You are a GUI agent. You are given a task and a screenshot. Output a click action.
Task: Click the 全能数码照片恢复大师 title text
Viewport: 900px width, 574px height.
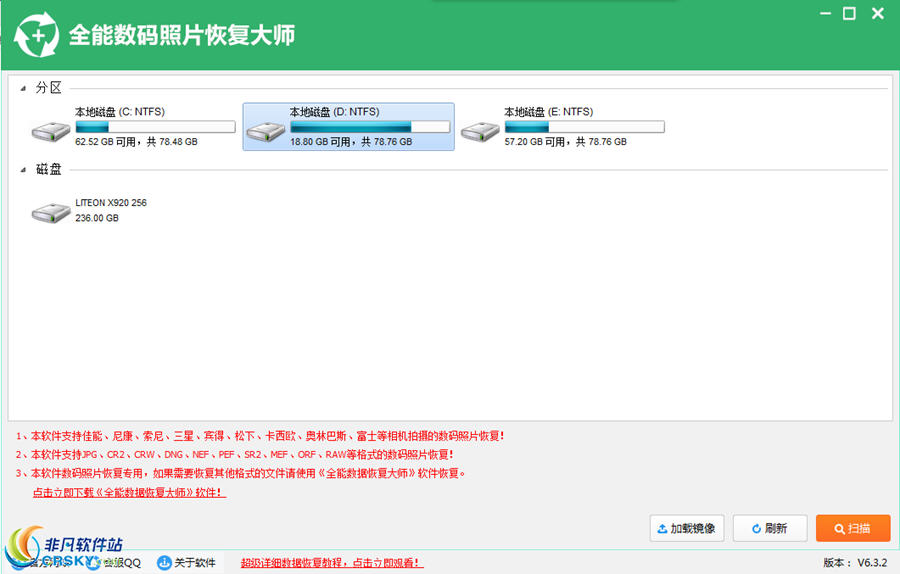tap(182, 35)
